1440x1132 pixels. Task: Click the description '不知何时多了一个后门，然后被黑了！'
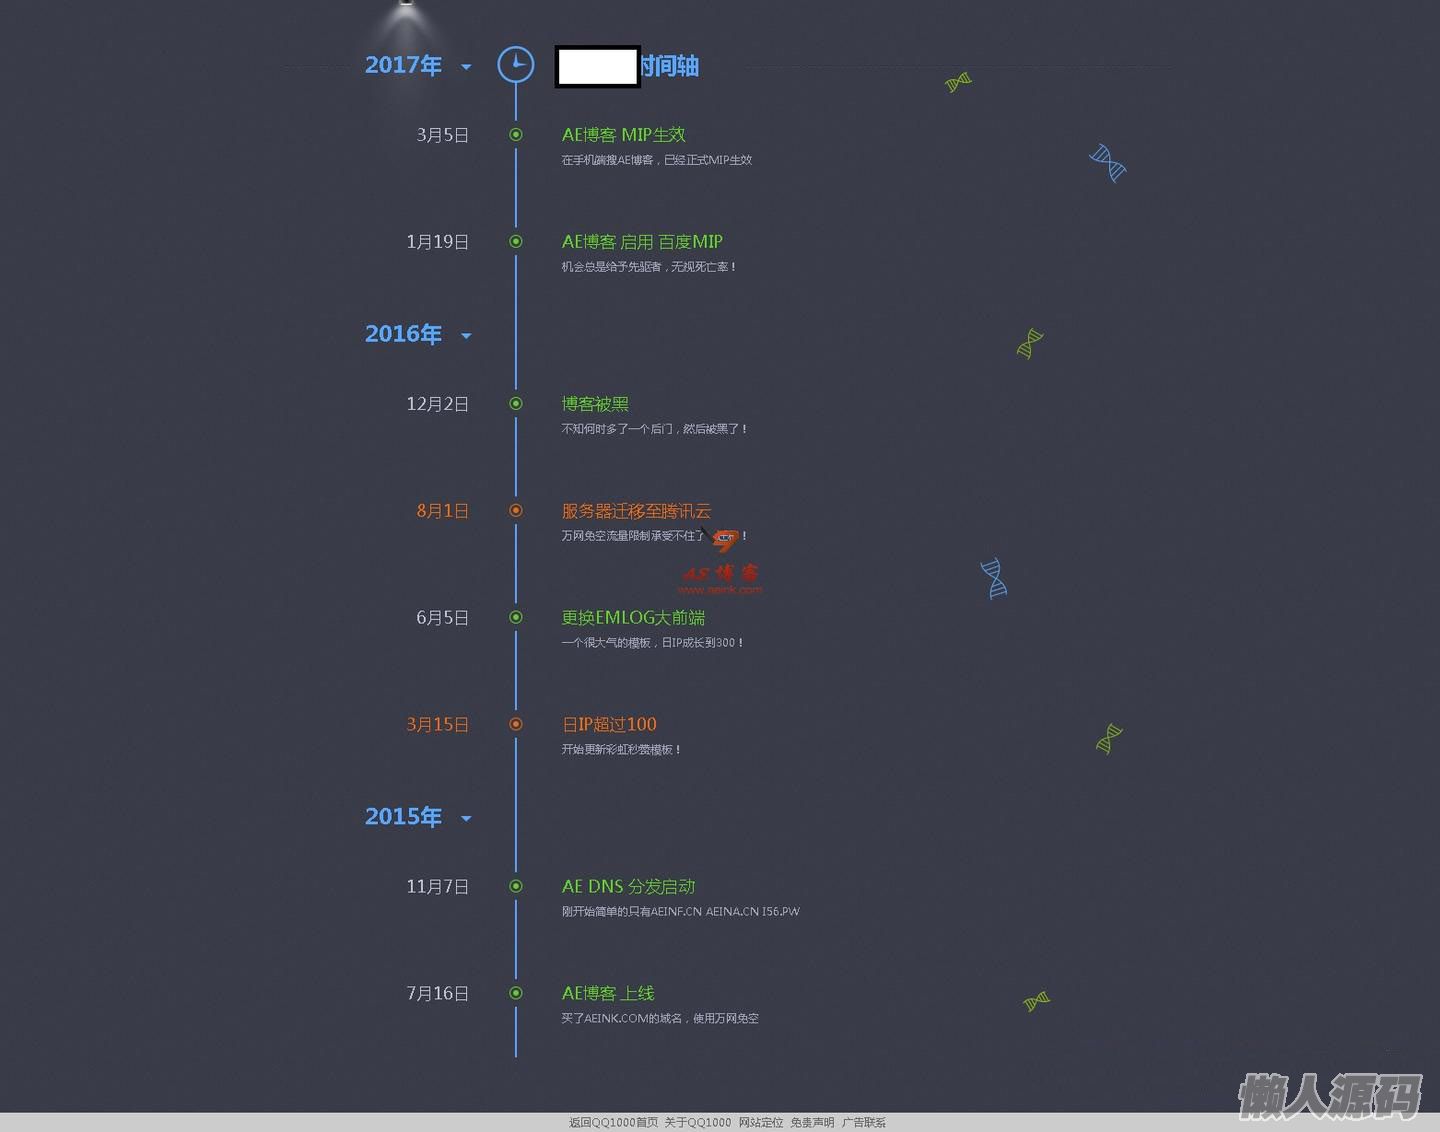(654, 429)
